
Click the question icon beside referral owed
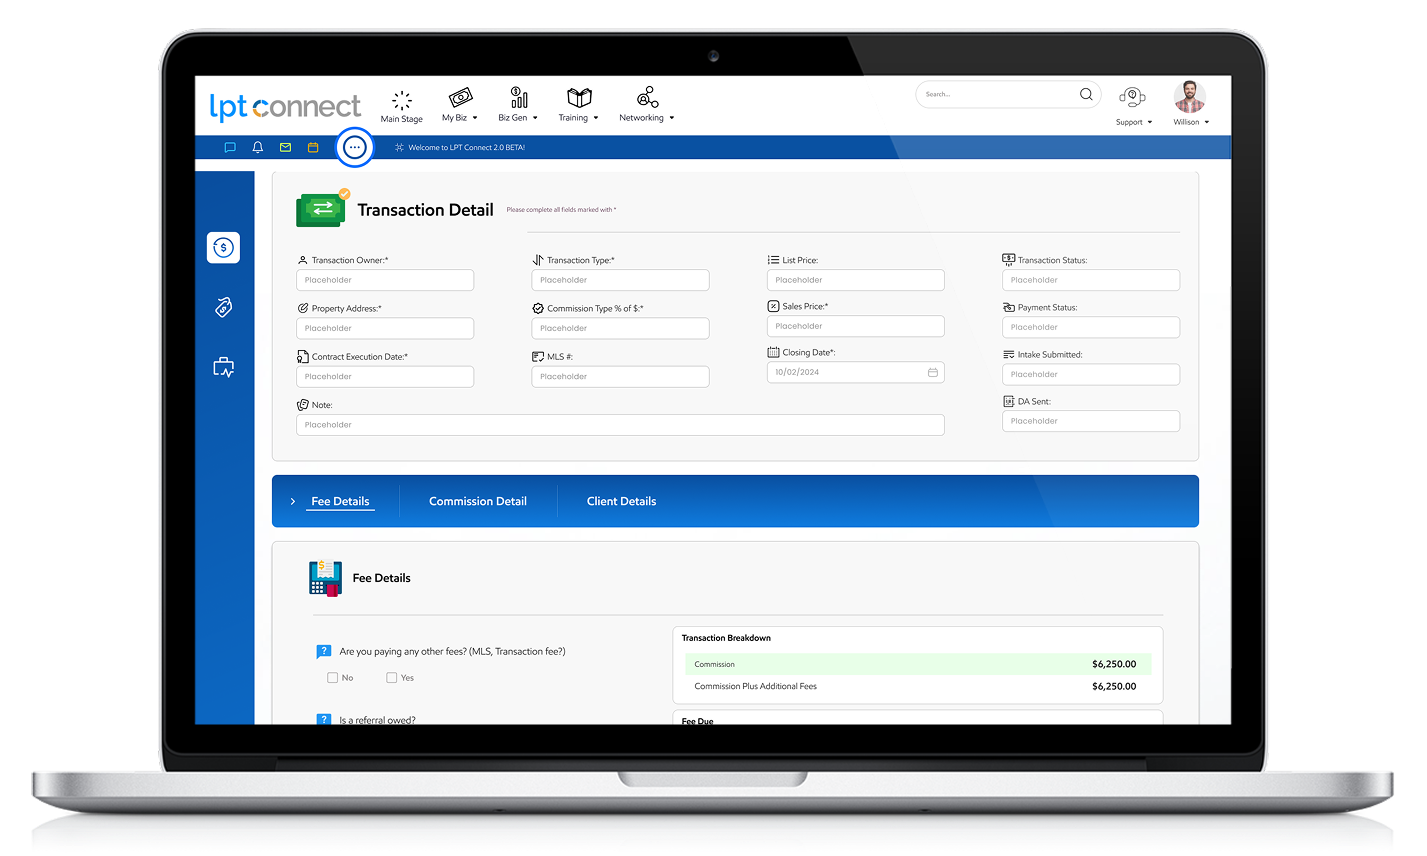pos(324,719)
